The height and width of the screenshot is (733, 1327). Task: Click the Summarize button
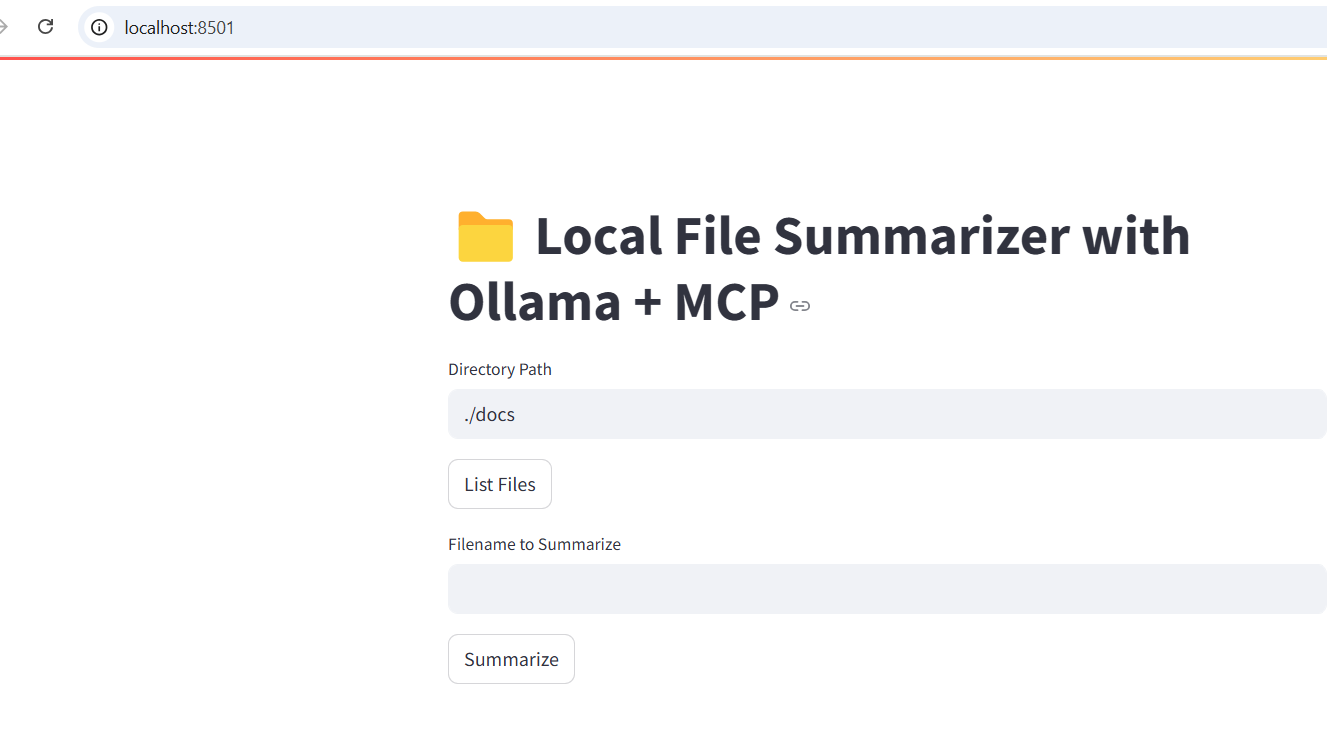(511, 659)
